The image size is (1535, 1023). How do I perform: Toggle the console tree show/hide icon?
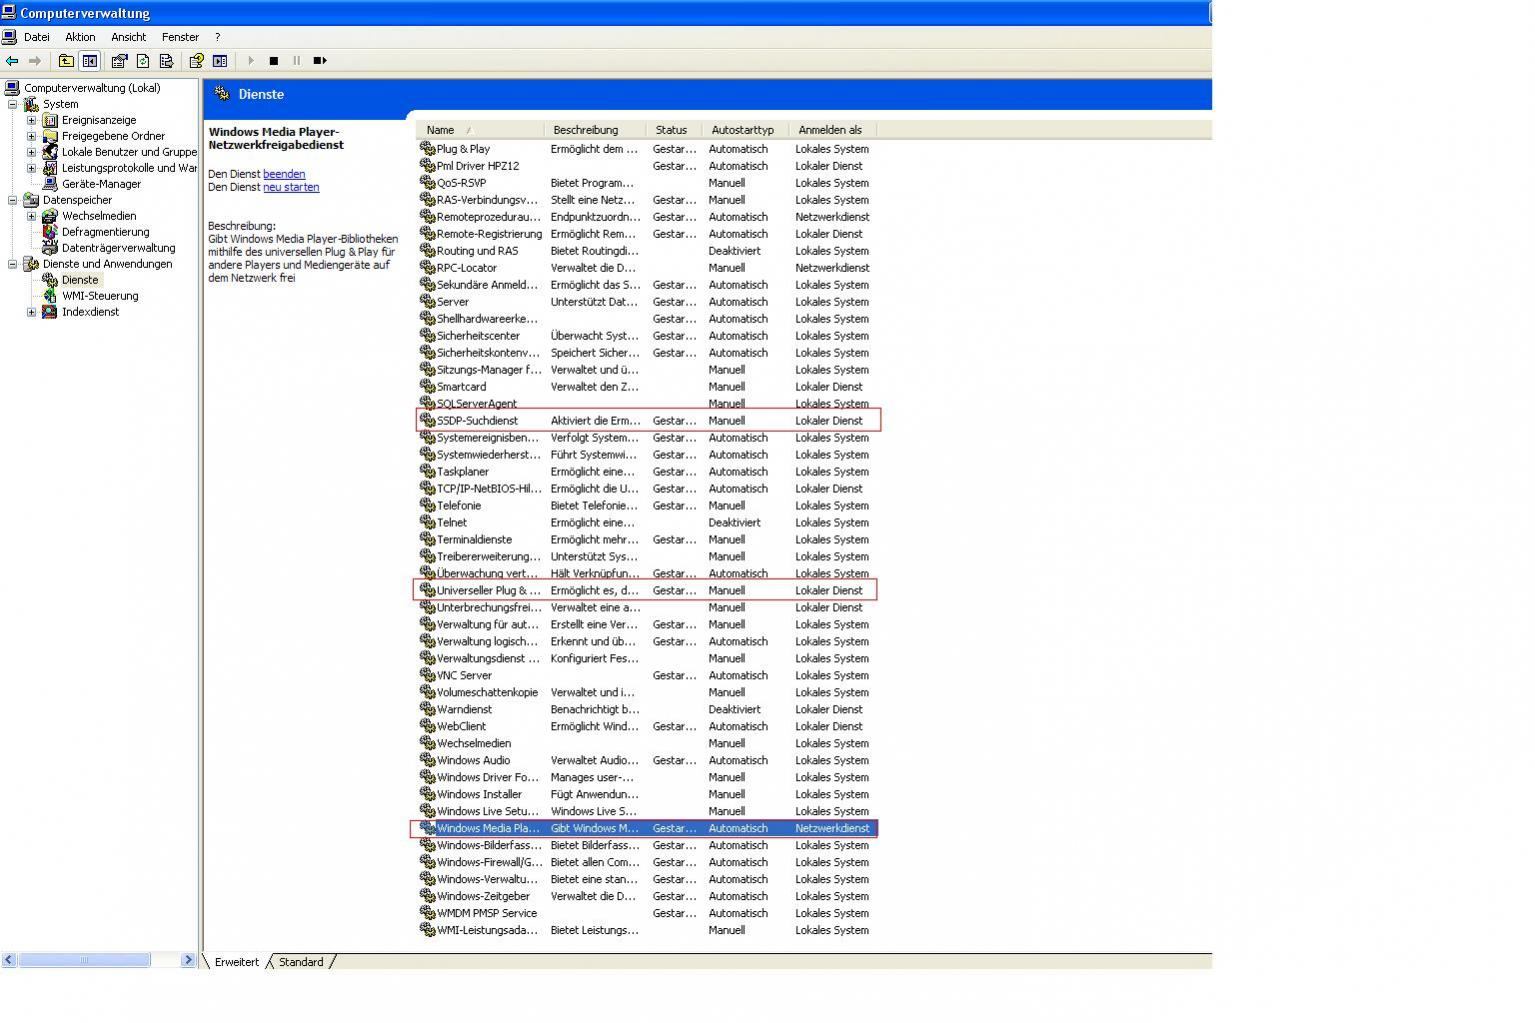pos(90,61)
